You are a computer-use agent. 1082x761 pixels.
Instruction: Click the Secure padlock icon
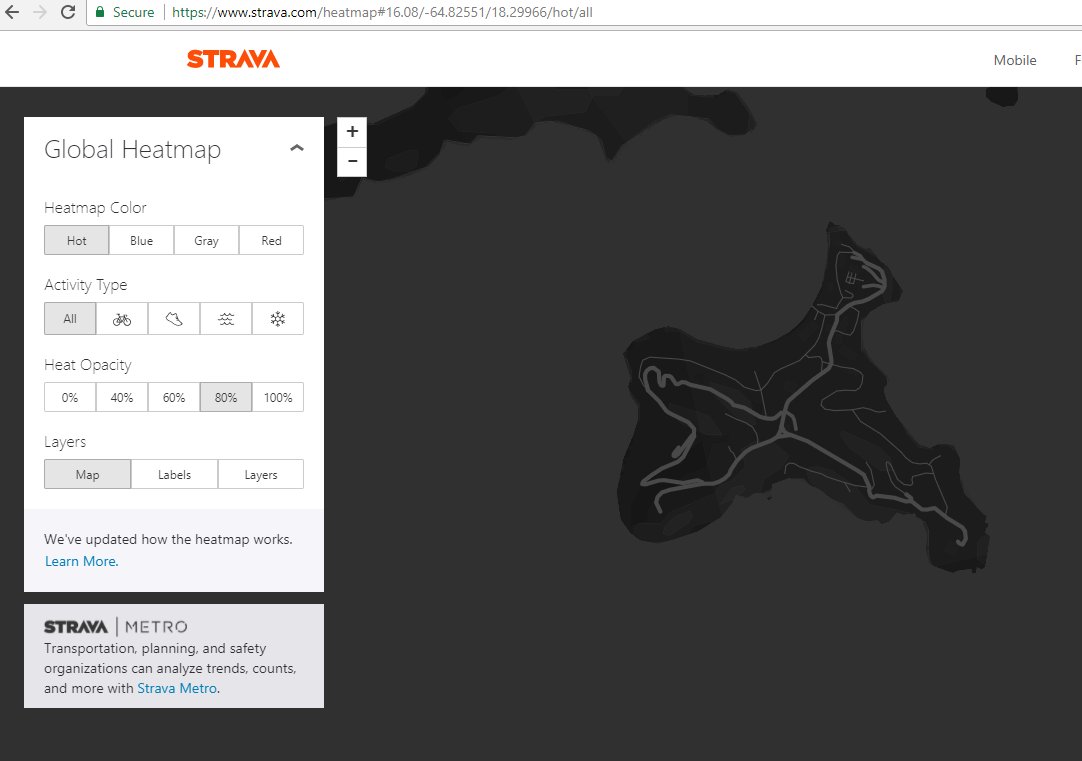(x=100, y=12)
